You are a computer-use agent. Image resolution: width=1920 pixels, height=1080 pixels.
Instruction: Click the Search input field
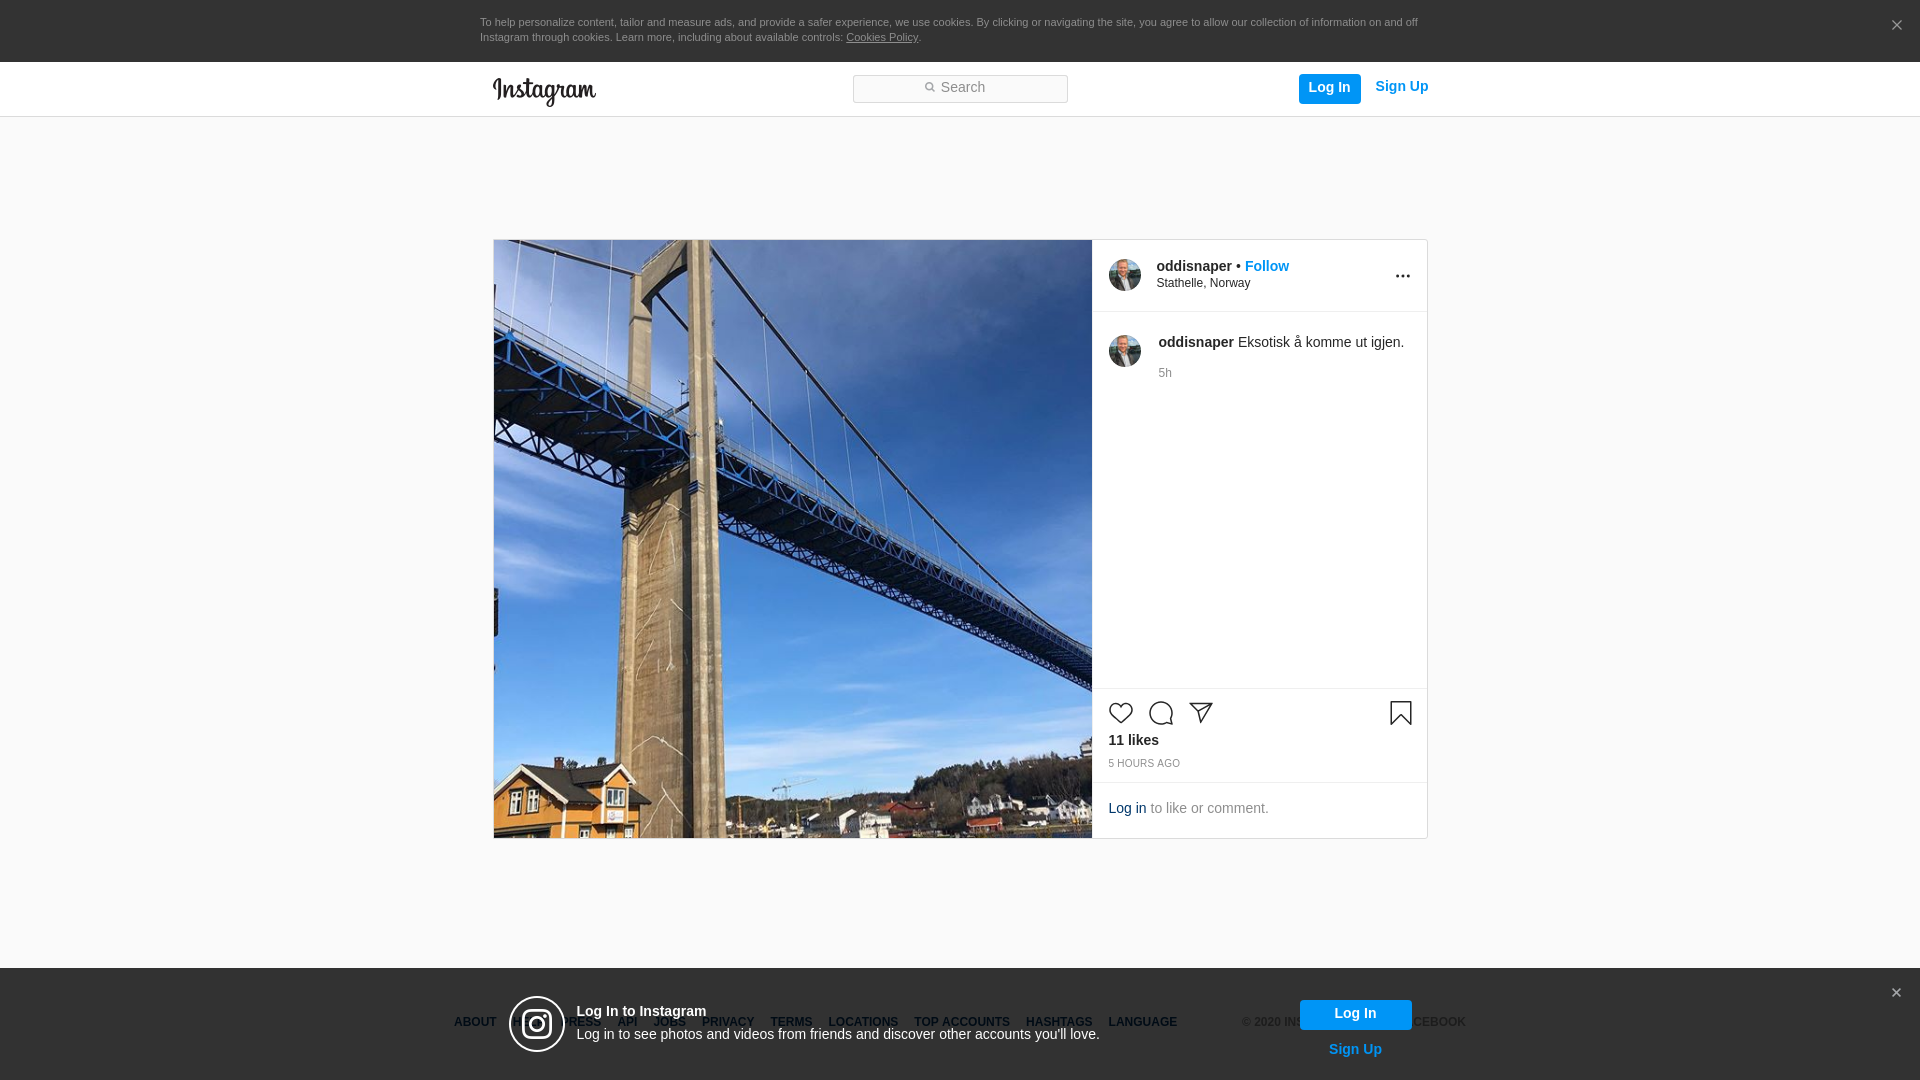(x=960, y=89)
